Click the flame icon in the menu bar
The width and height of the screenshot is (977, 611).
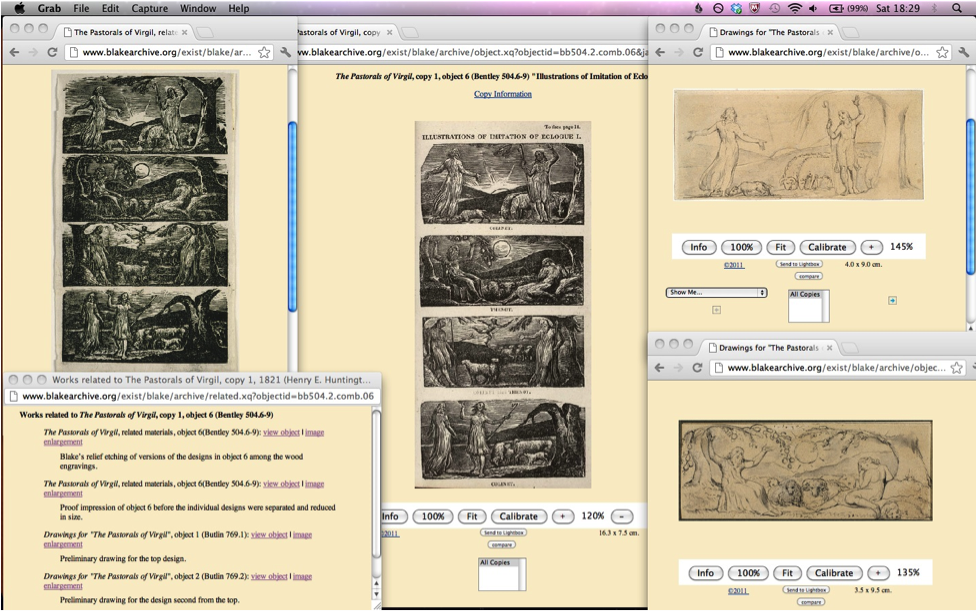(699, 8)
